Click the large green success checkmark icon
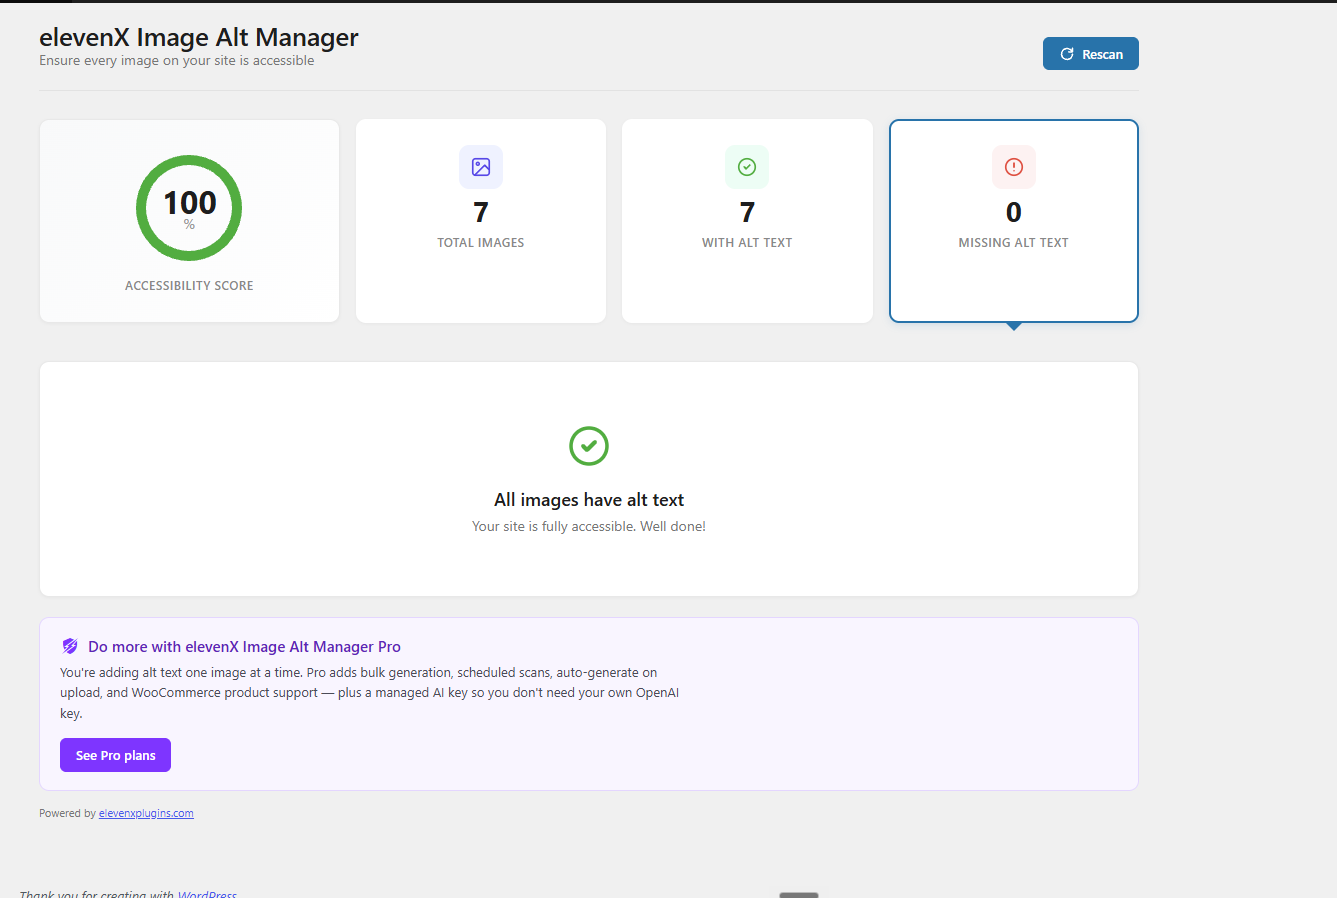 tap(589, 446)
